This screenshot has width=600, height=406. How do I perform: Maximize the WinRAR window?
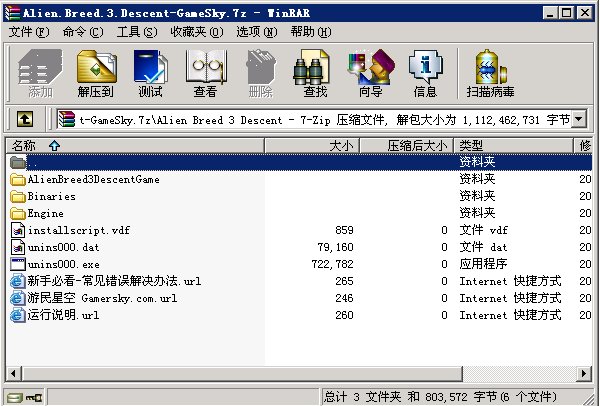[x=567, y=13]
